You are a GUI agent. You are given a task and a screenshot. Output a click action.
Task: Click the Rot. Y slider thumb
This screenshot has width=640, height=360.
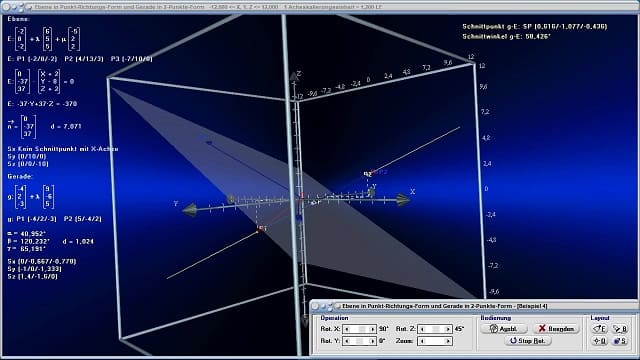pyautogui.click(x=359, y=341)
